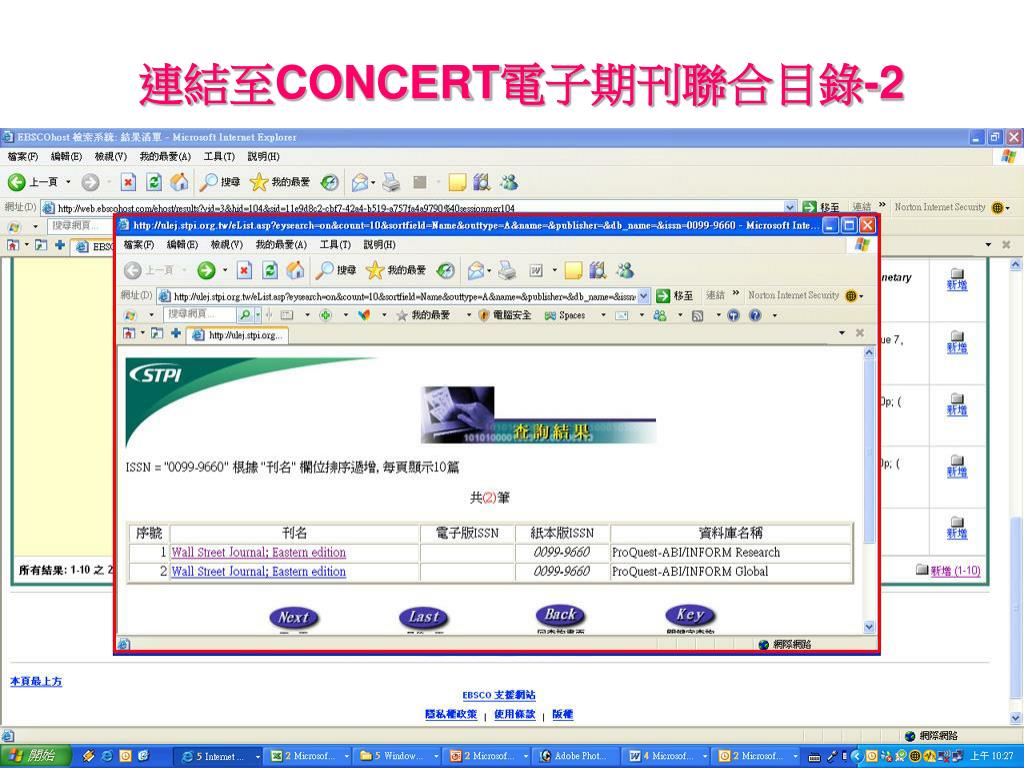Viewport: 1024px width, 768px height.
Task: Expand Spaces dropdown arrow in STPI toolbar
Action: point(603,315)
